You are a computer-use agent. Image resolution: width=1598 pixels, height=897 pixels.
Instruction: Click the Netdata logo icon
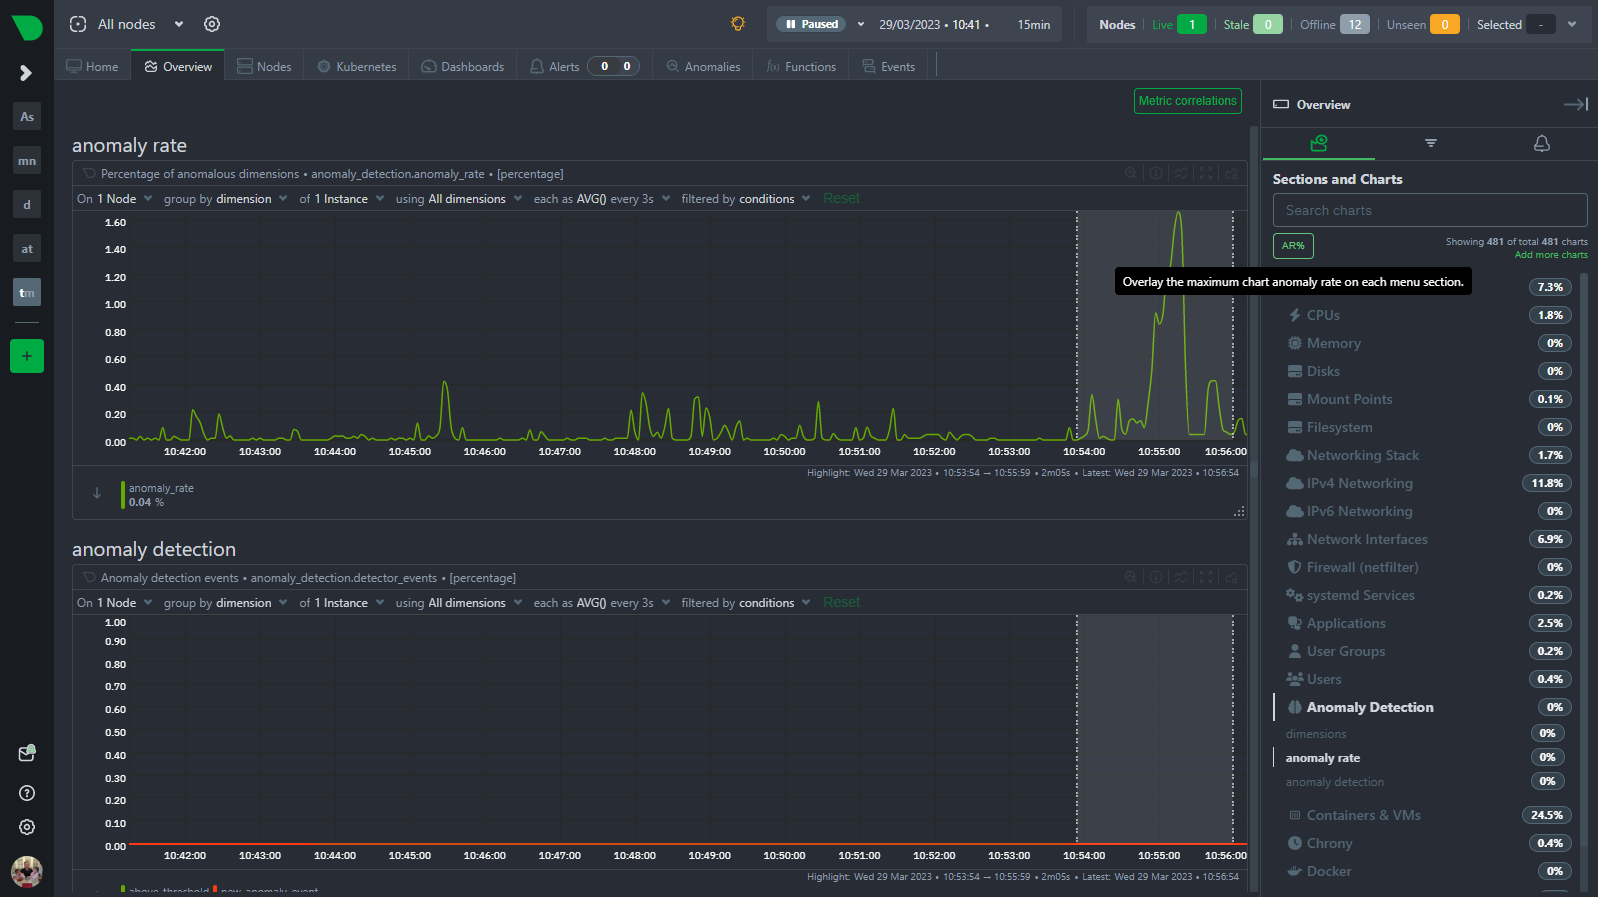click(27, 27)
